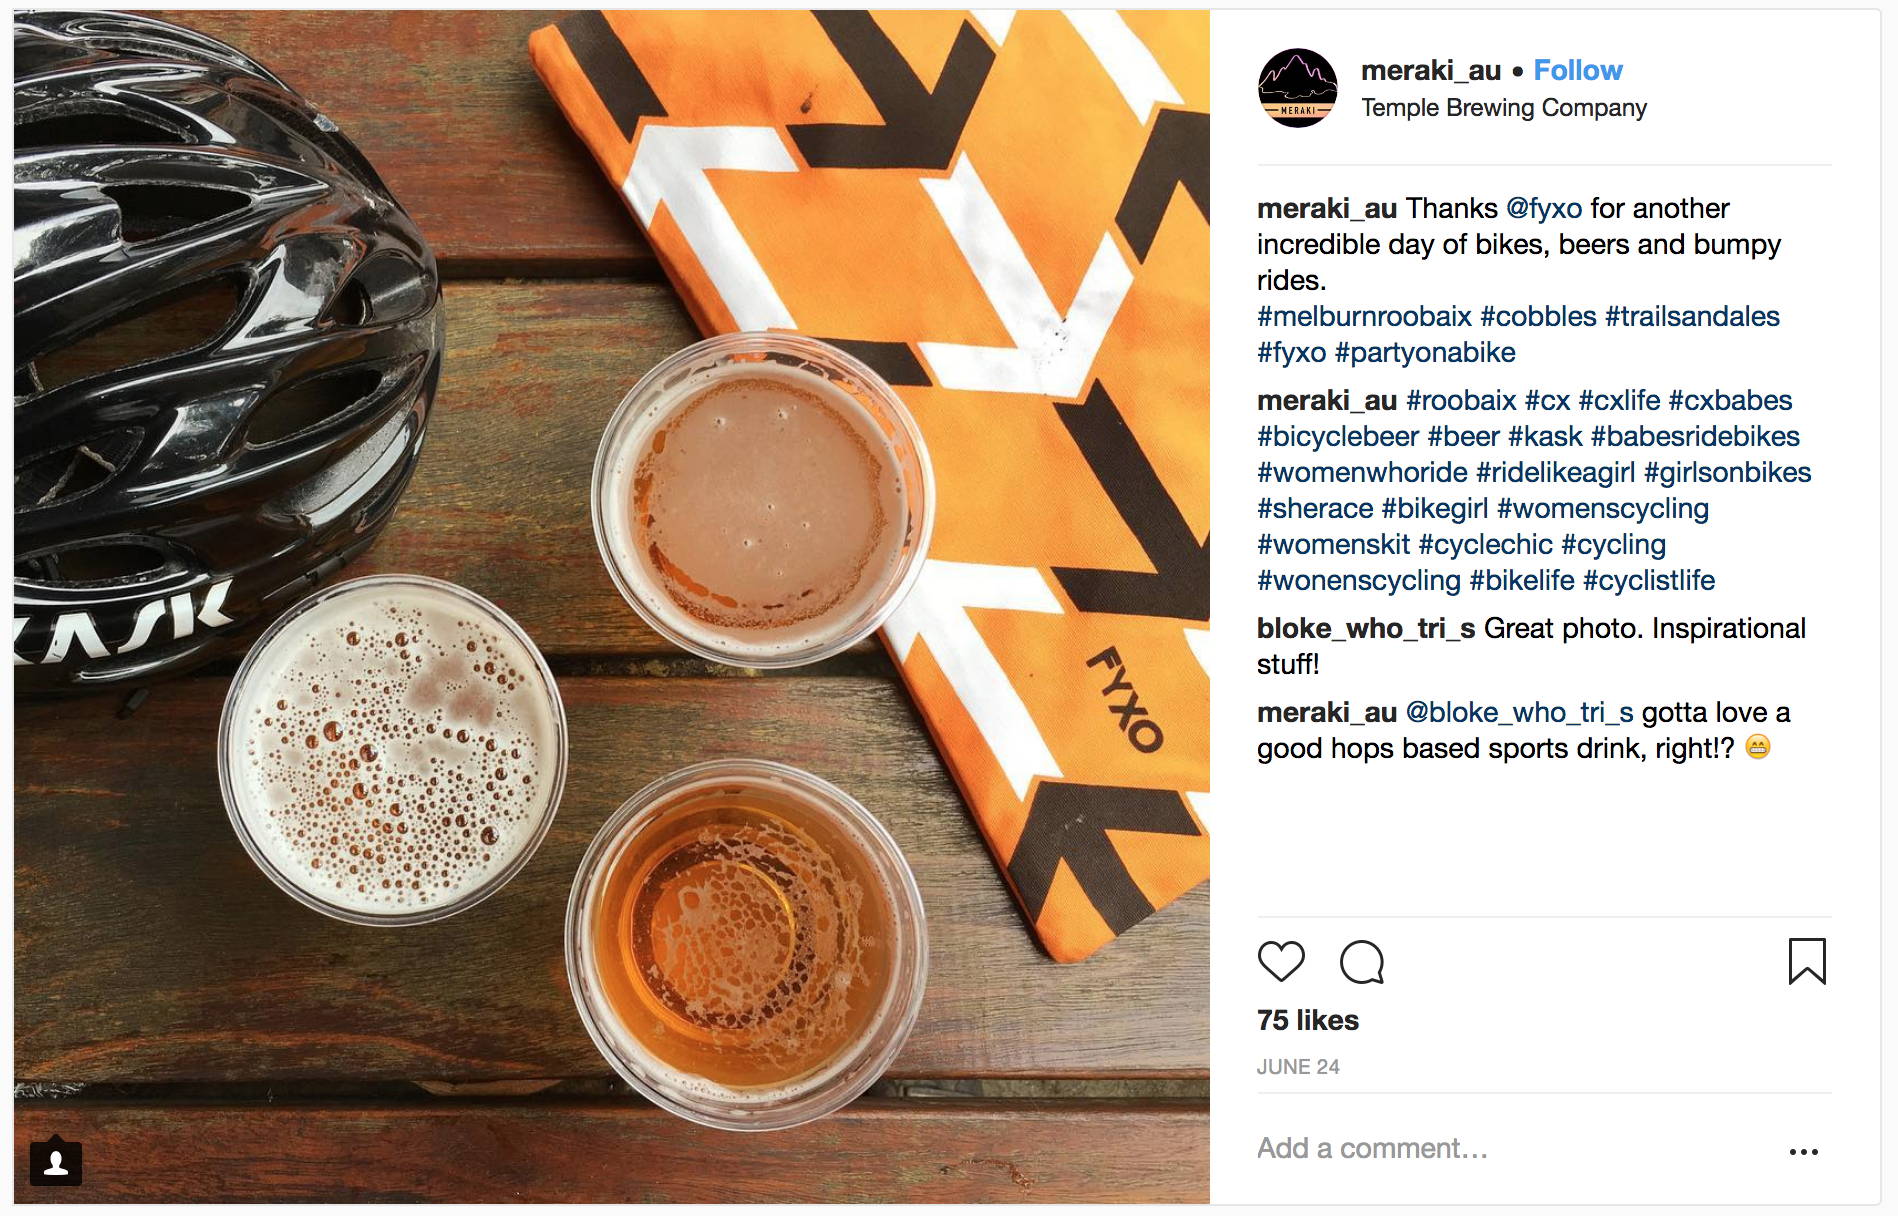Viewport: 1898px width, 1216px height.
Task: Open the #cxbabes hashtag
Action: coord(1730,400)
